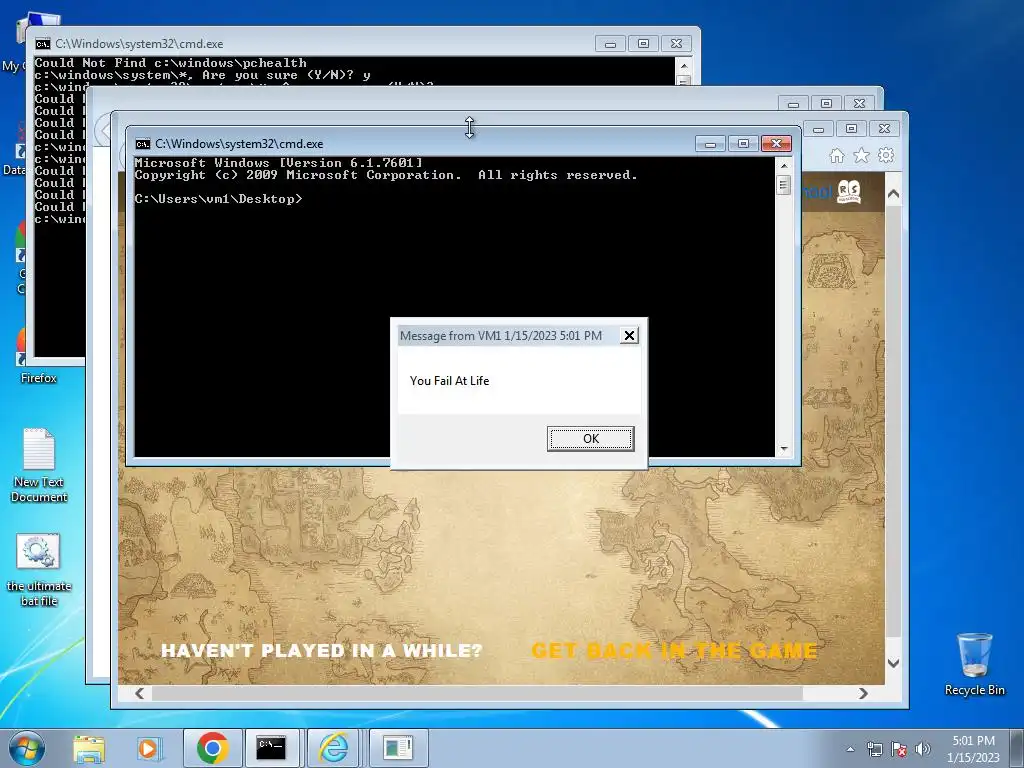This screenshot has width=1024, height=768.
Task: Click the Show Desktop strip on the taskbar
Action: click(x=1017, y=748)
